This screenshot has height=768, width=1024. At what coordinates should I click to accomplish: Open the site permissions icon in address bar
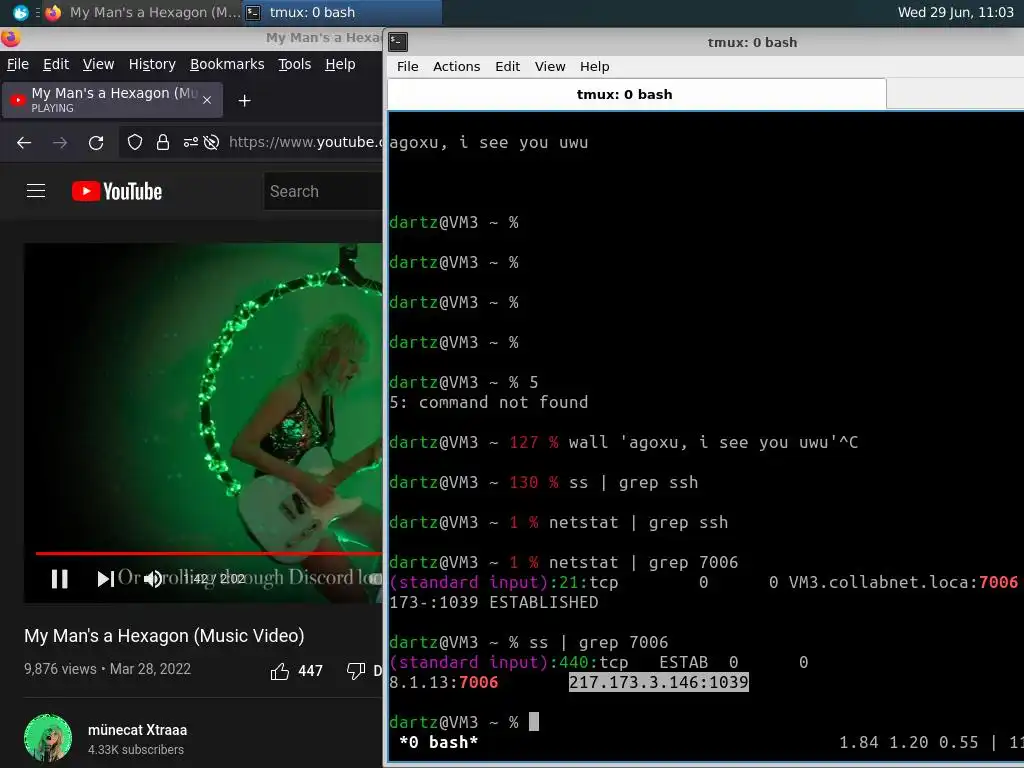[x=190, y=142]
